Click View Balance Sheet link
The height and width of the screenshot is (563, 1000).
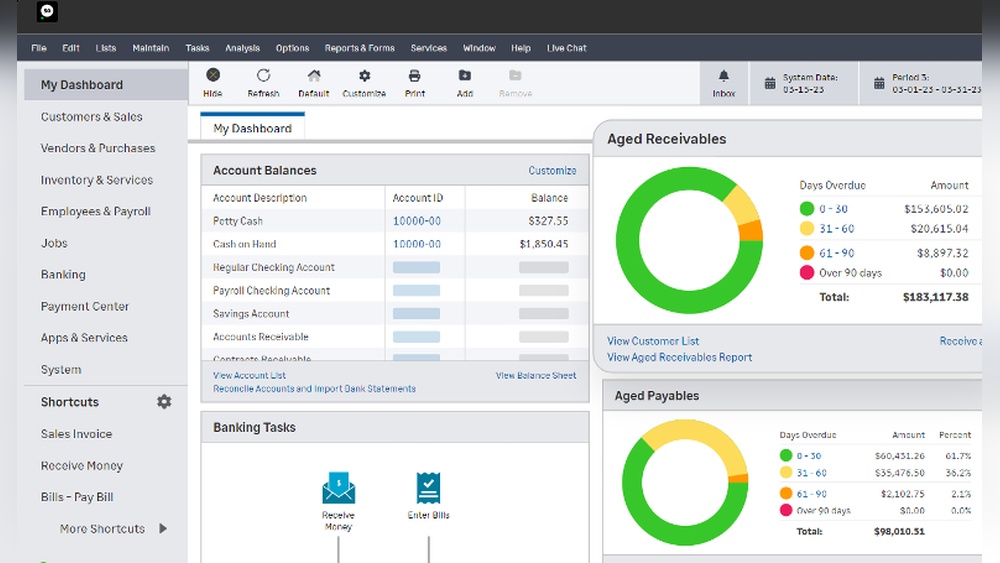tap(536, 376)
